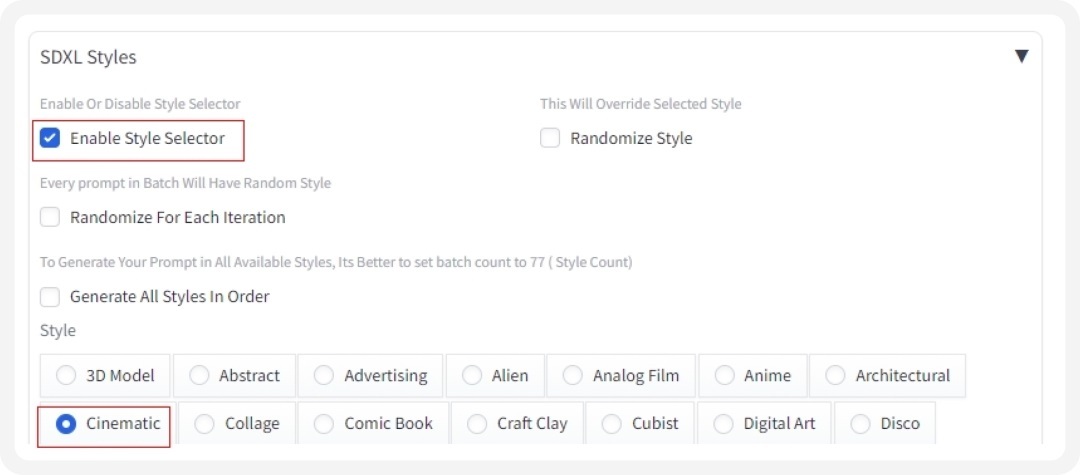Uncheck Enable Style Selector checkbox
1080x475 pixels.
pyautogui.click(x=50, y=138)
